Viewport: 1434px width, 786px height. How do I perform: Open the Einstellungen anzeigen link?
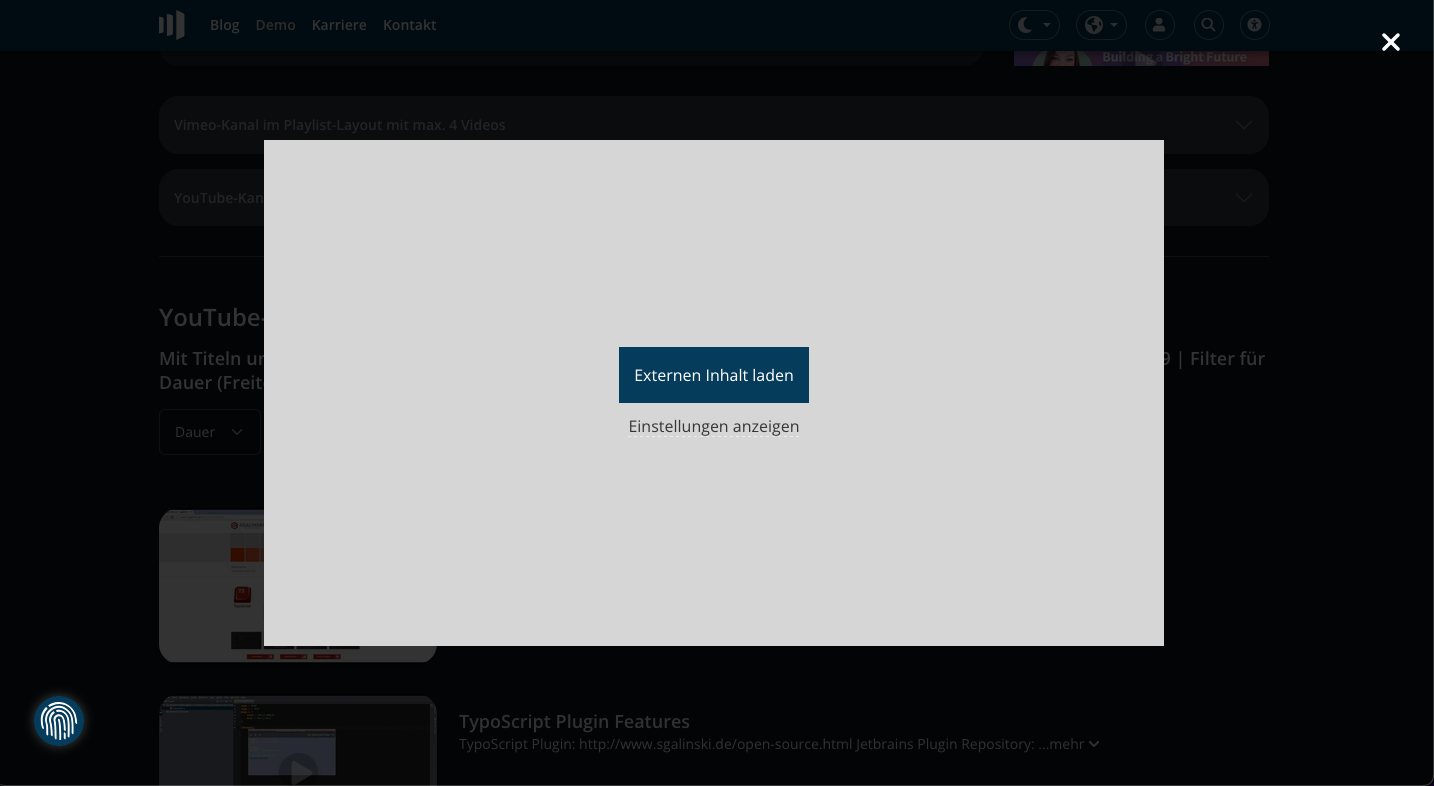click(x=713, y=427)
